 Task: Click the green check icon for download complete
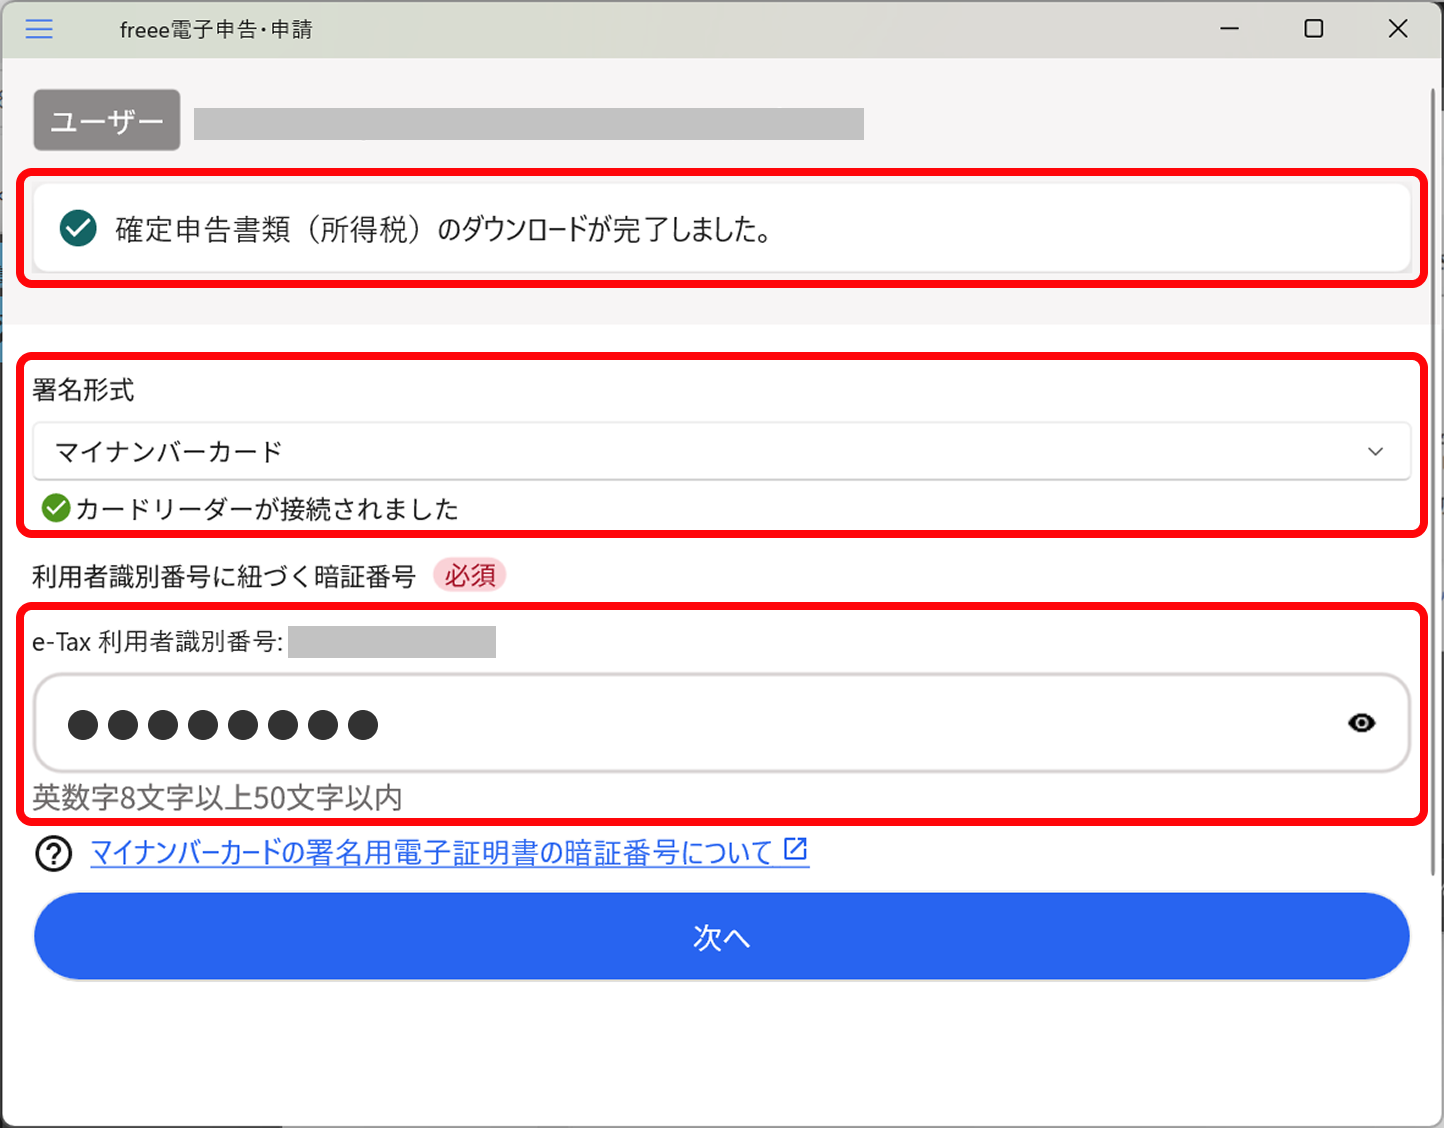[78, 228]
